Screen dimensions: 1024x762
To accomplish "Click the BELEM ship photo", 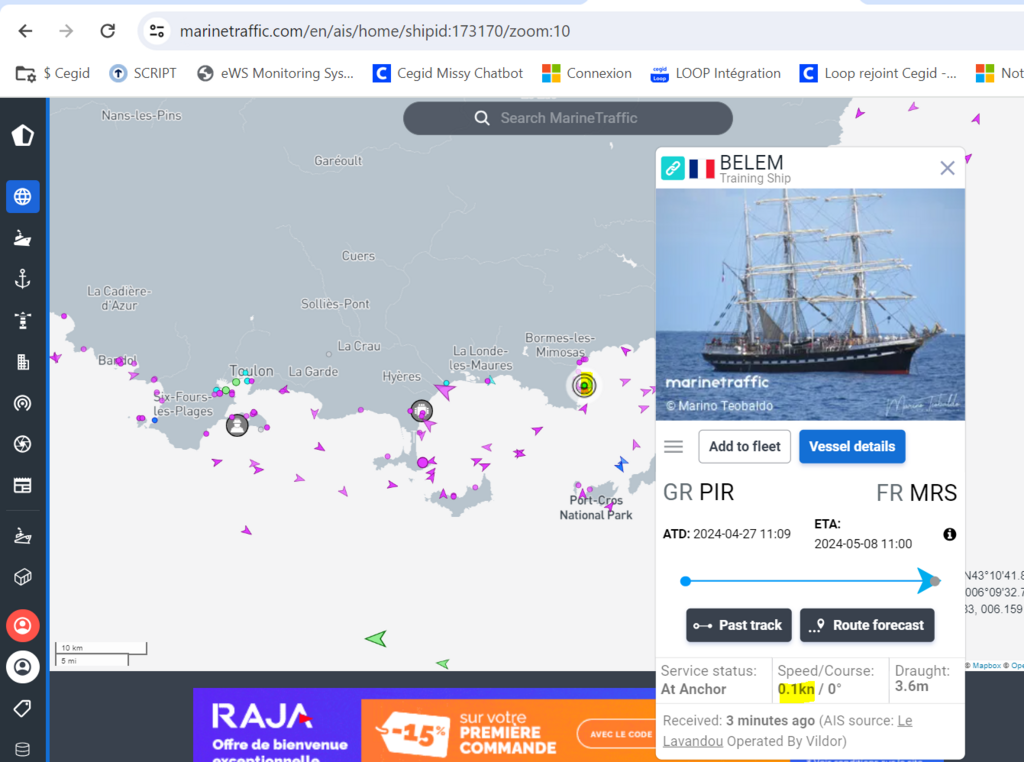I will (x=810, y=304).
